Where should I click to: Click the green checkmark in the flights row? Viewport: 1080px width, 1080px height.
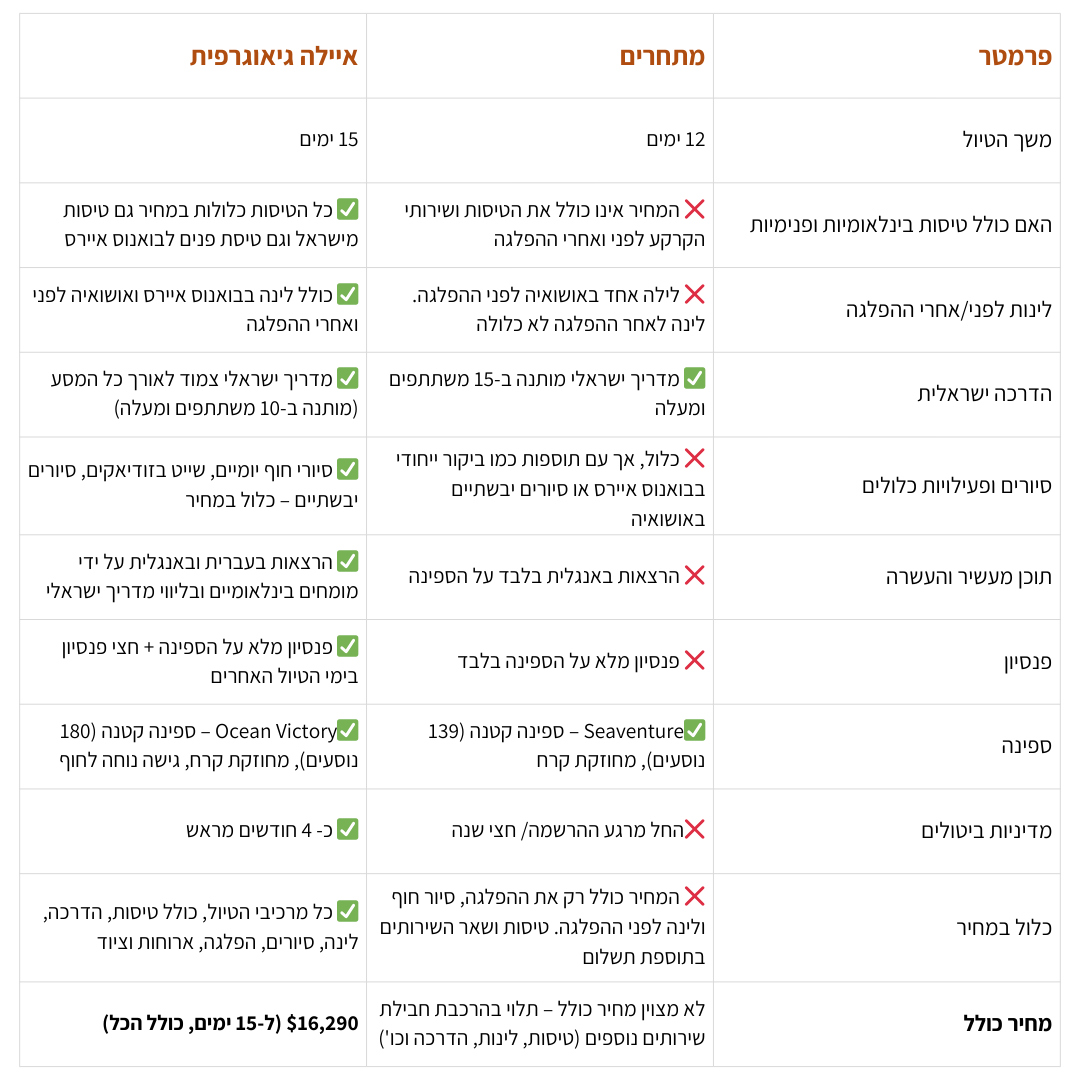348,209
